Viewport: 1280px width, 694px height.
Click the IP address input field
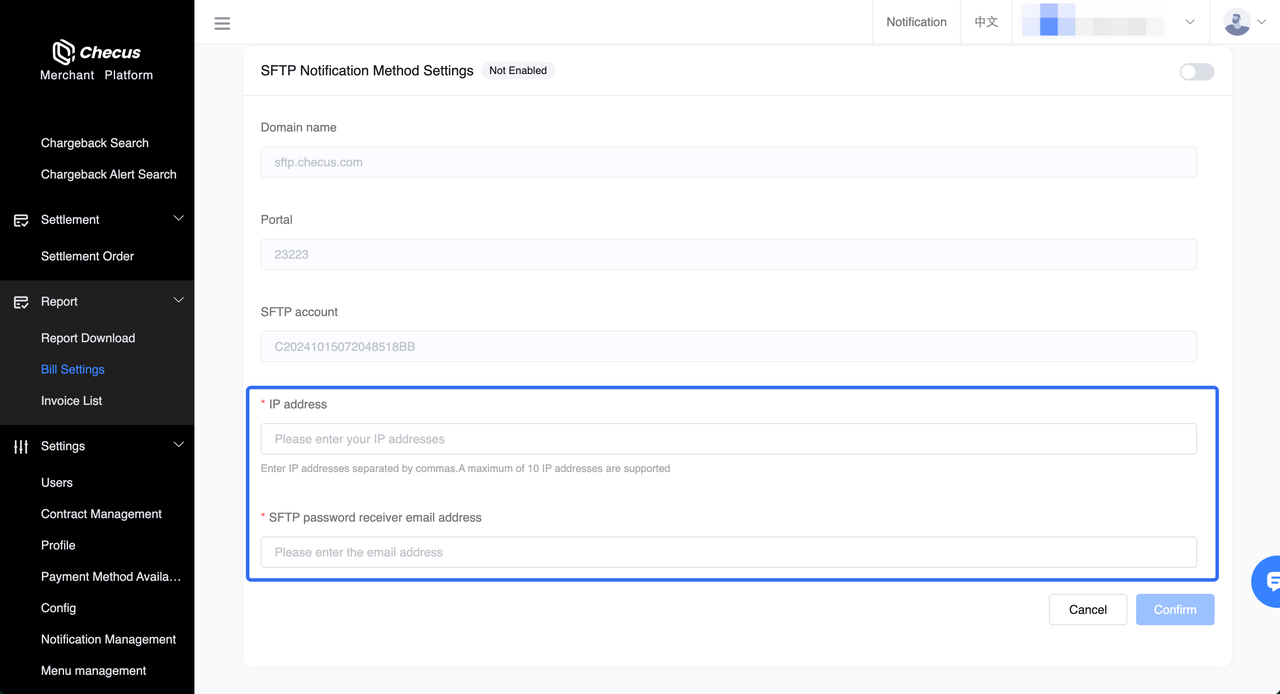728,439
